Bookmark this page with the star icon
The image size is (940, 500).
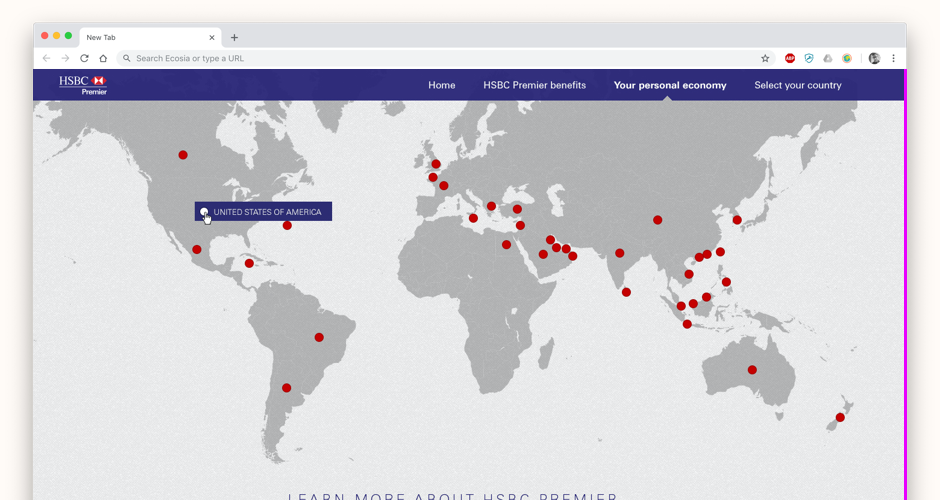tap(765, 58)
